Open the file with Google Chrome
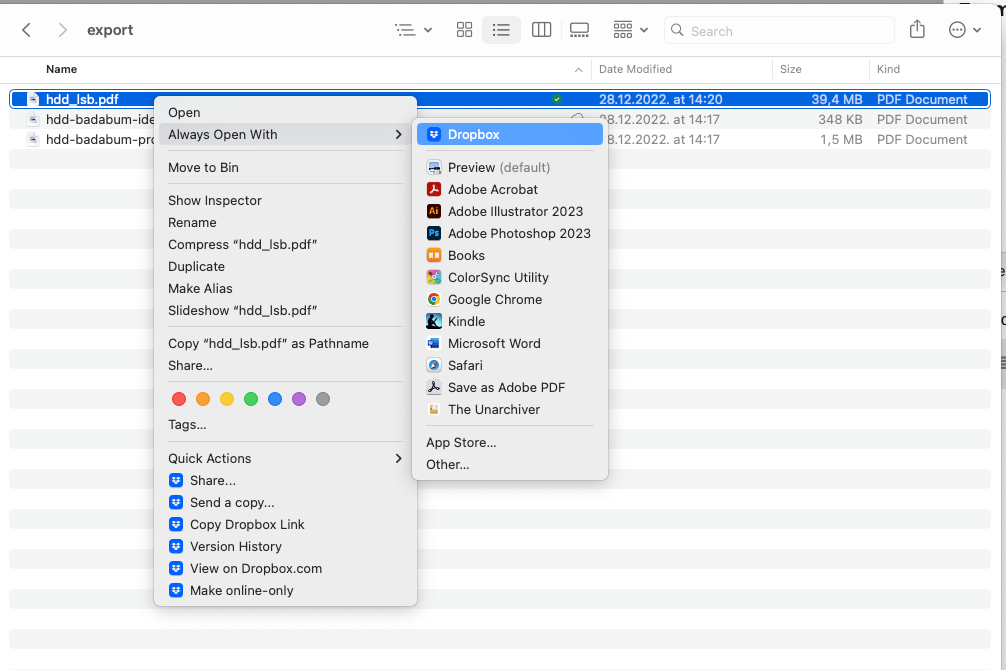The image size is (1006, 670). (x=496, y=299)
